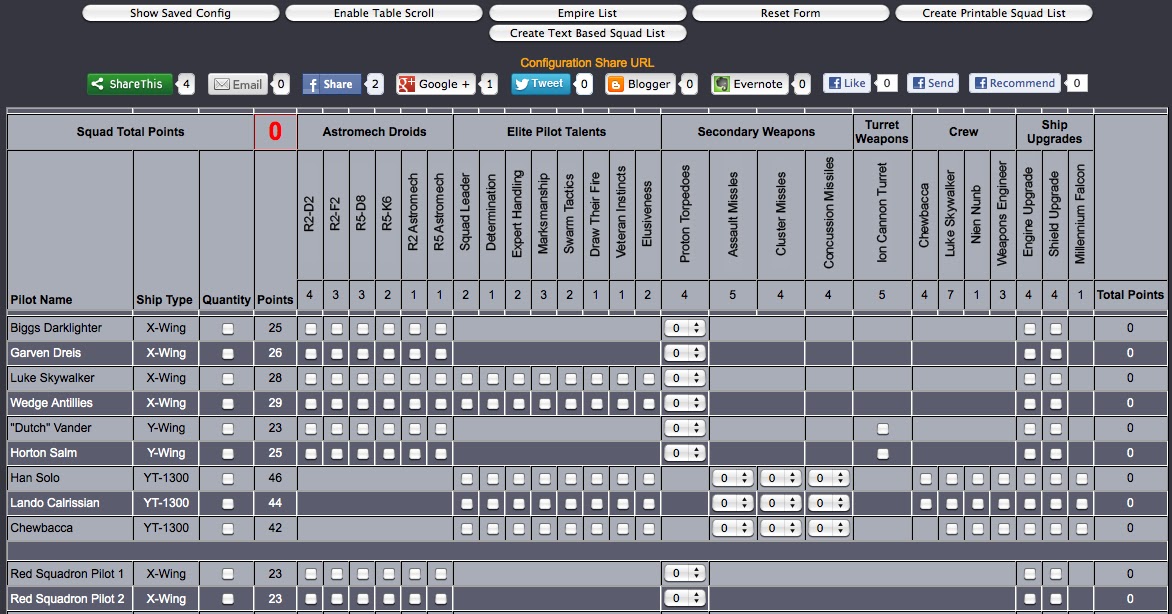
Task: Open Proton Torpedoes selector for Garven Dreis
Action: (685, 353)
